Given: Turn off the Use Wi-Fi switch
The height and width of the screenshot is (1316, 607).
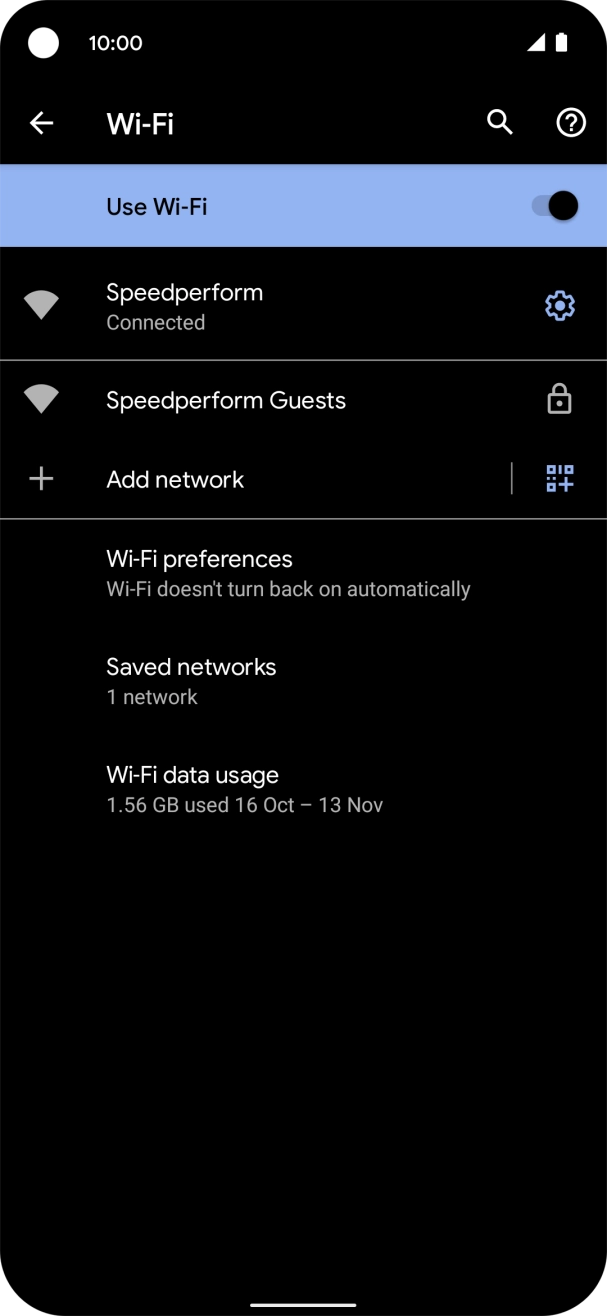Looking at the screenshot, I should click(556, 206).
